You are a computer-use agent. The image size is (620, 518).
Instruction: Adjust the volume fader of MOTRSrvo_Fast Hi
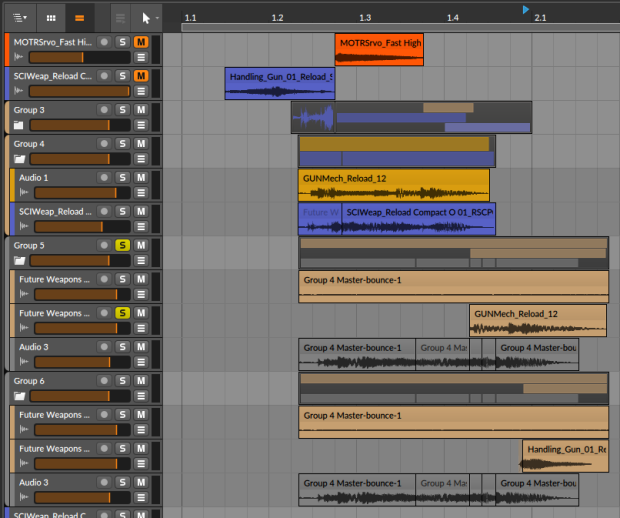tap(79, 57)
